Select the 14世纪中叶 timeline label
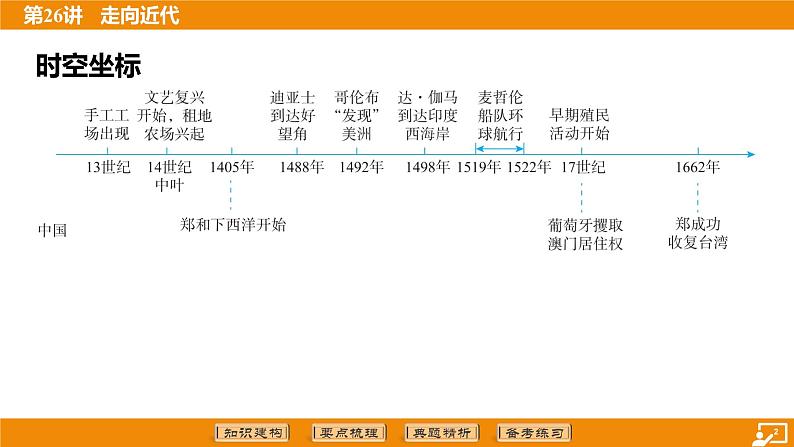This screenshot has width=794, height=447. 169,176
